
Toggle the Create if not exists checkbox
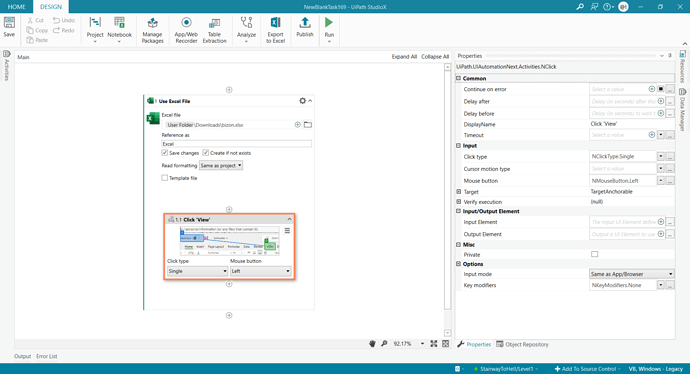[206, 153]
